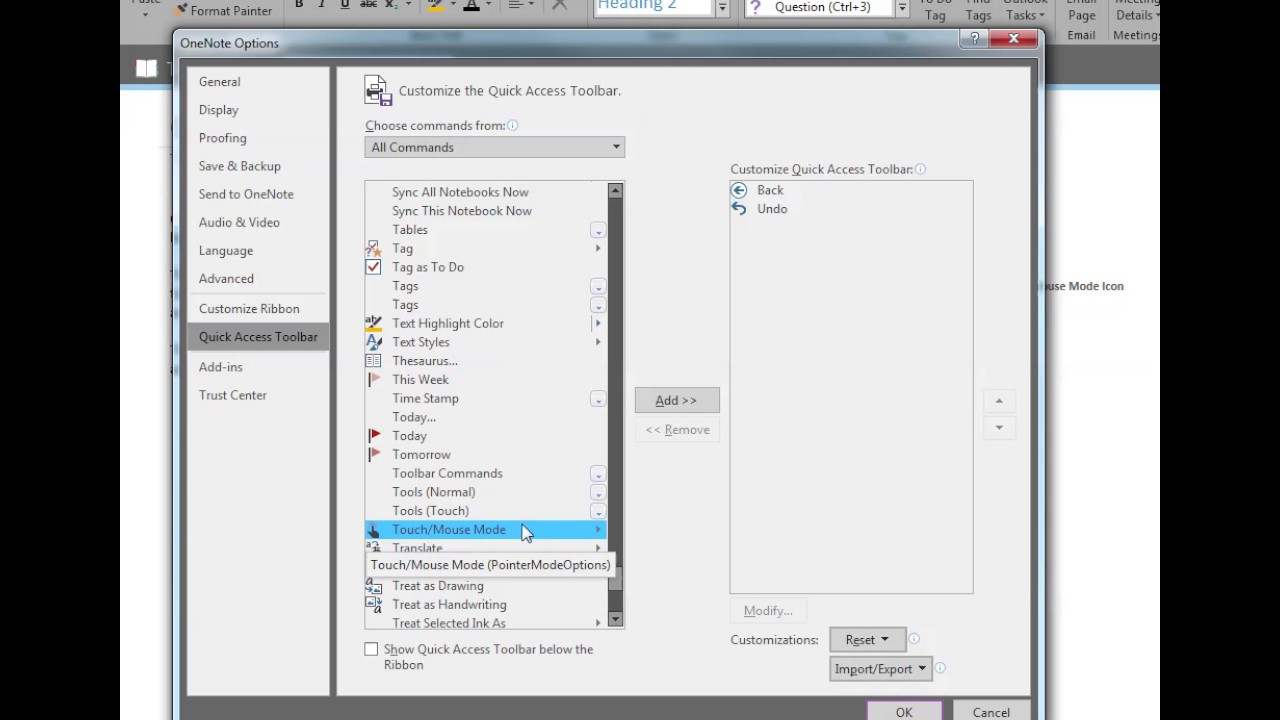Click the commands list scroll down arrow

[616, 620]
